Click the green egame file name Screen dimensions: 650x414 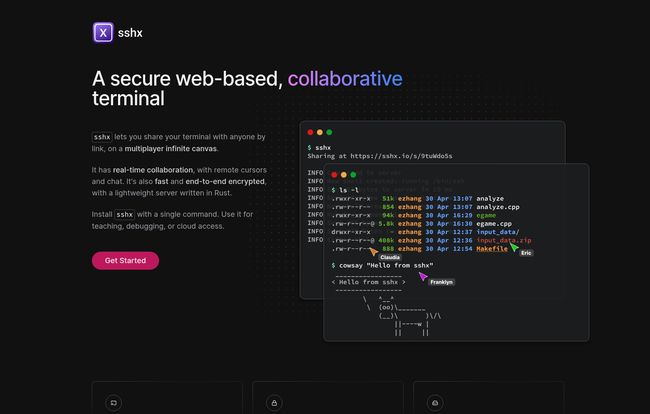(486, 215)
